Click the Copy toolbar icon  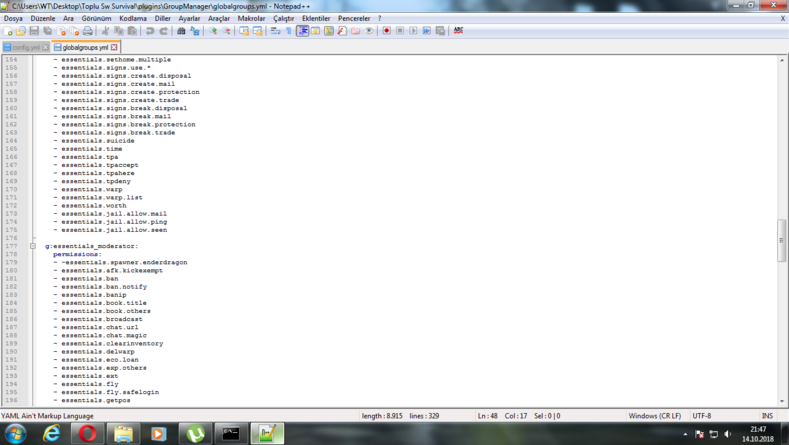119,31
